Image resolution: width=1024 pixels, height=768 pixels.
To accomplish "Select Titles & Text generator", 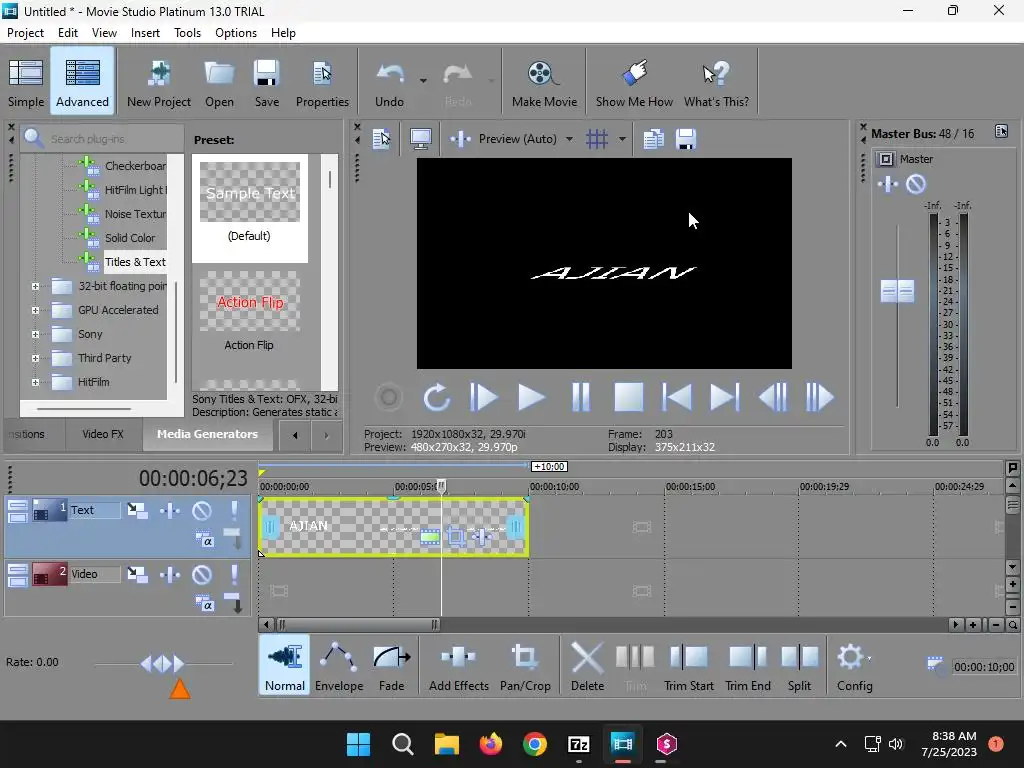I will click(x=135, y=262).
